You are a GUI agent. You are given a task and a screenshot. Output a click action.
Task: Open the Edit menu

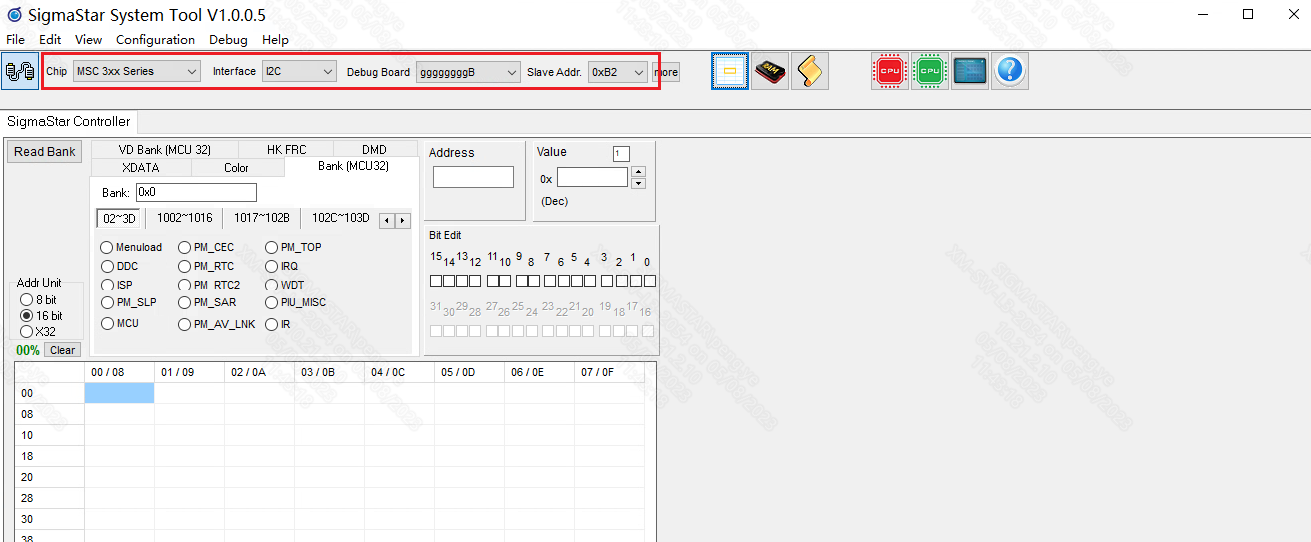point(50,40)
